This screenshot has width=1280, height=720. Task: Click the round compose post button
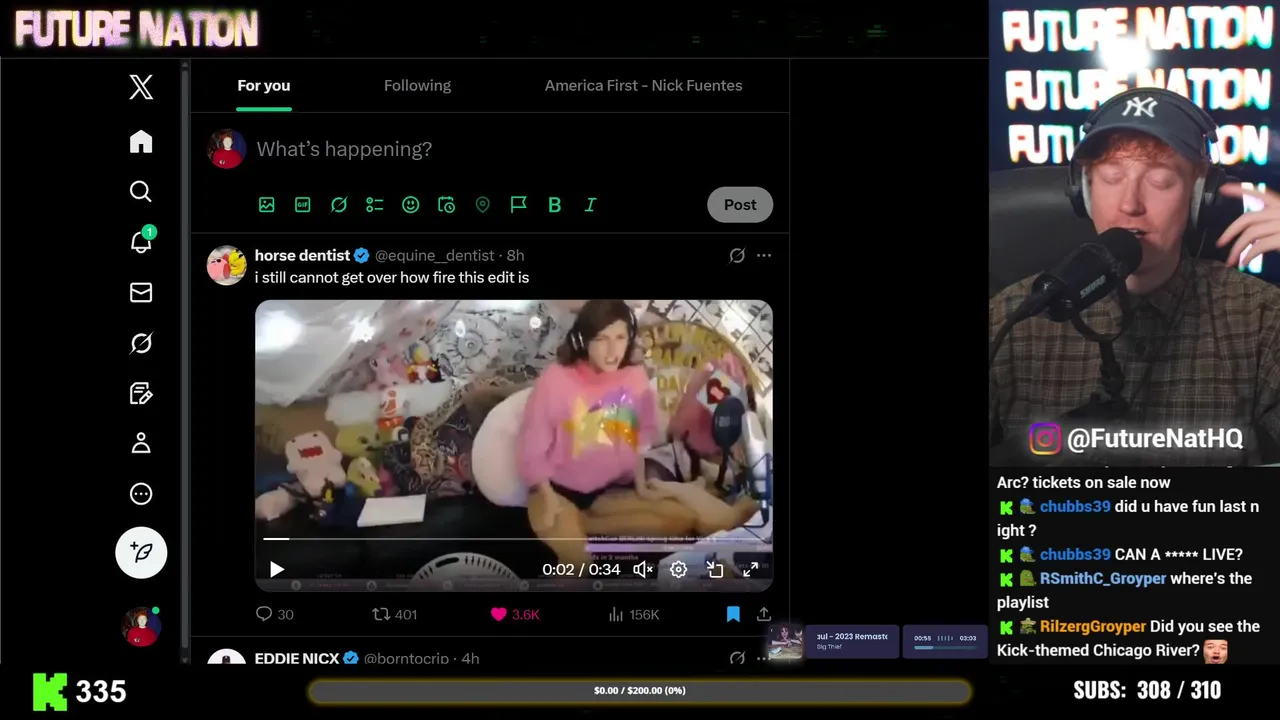[x=141, y=552]
